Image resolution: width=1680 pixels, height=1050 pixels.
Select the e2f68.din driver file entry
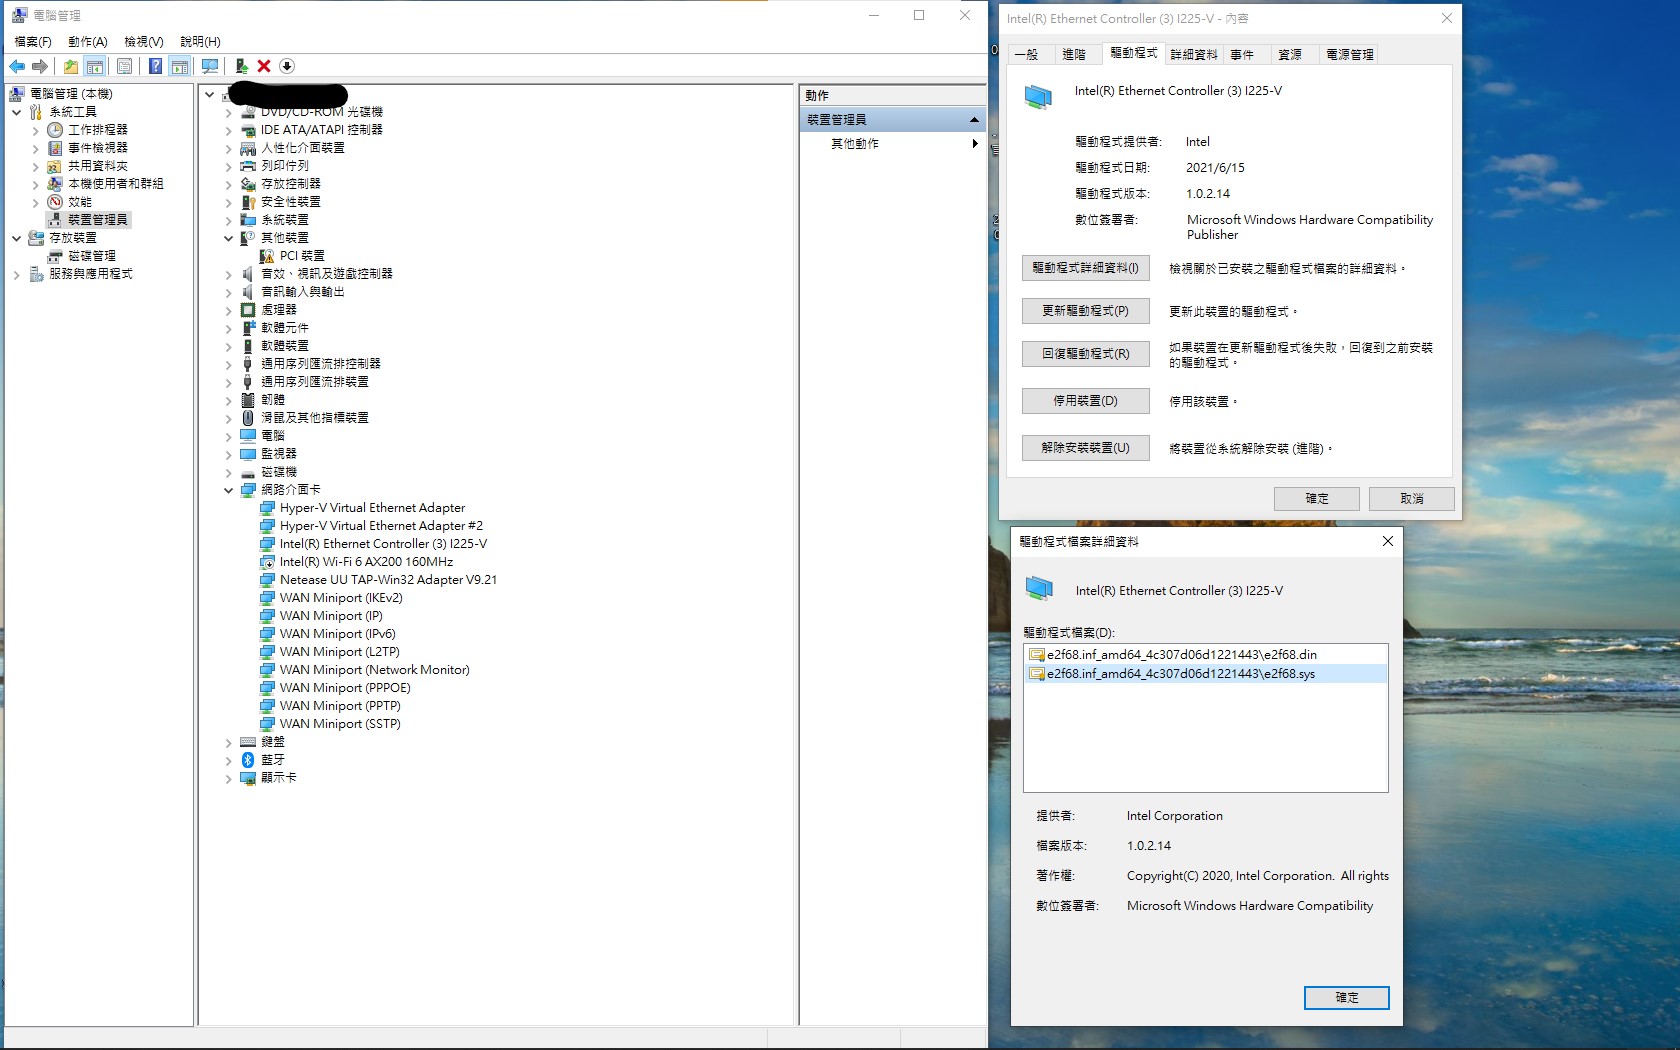point(1181,655)
